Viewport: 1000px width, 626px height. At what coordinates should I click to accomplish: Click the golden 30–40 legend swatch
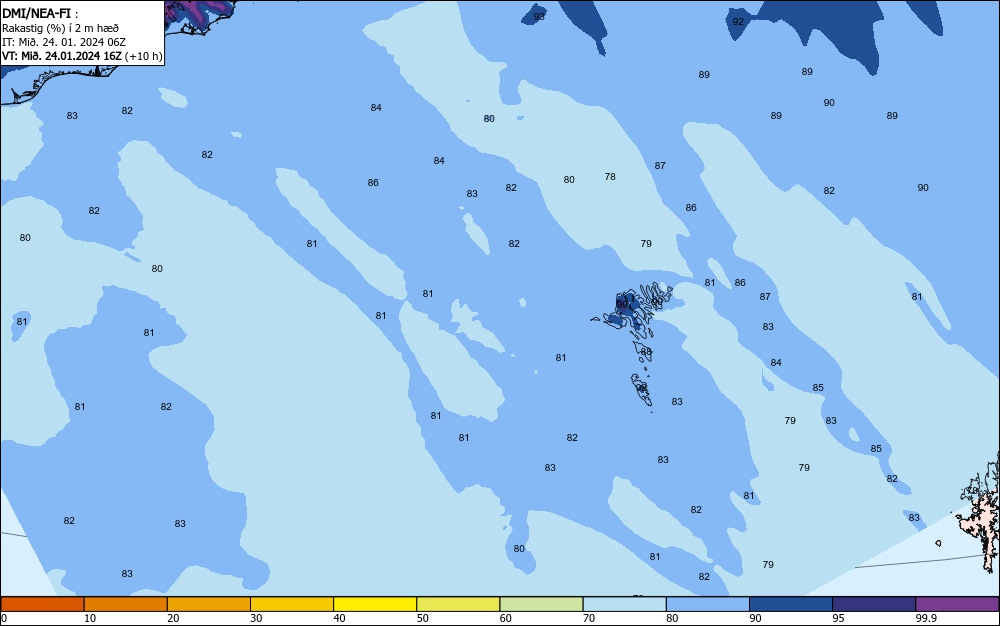click(x=292, y=604)
